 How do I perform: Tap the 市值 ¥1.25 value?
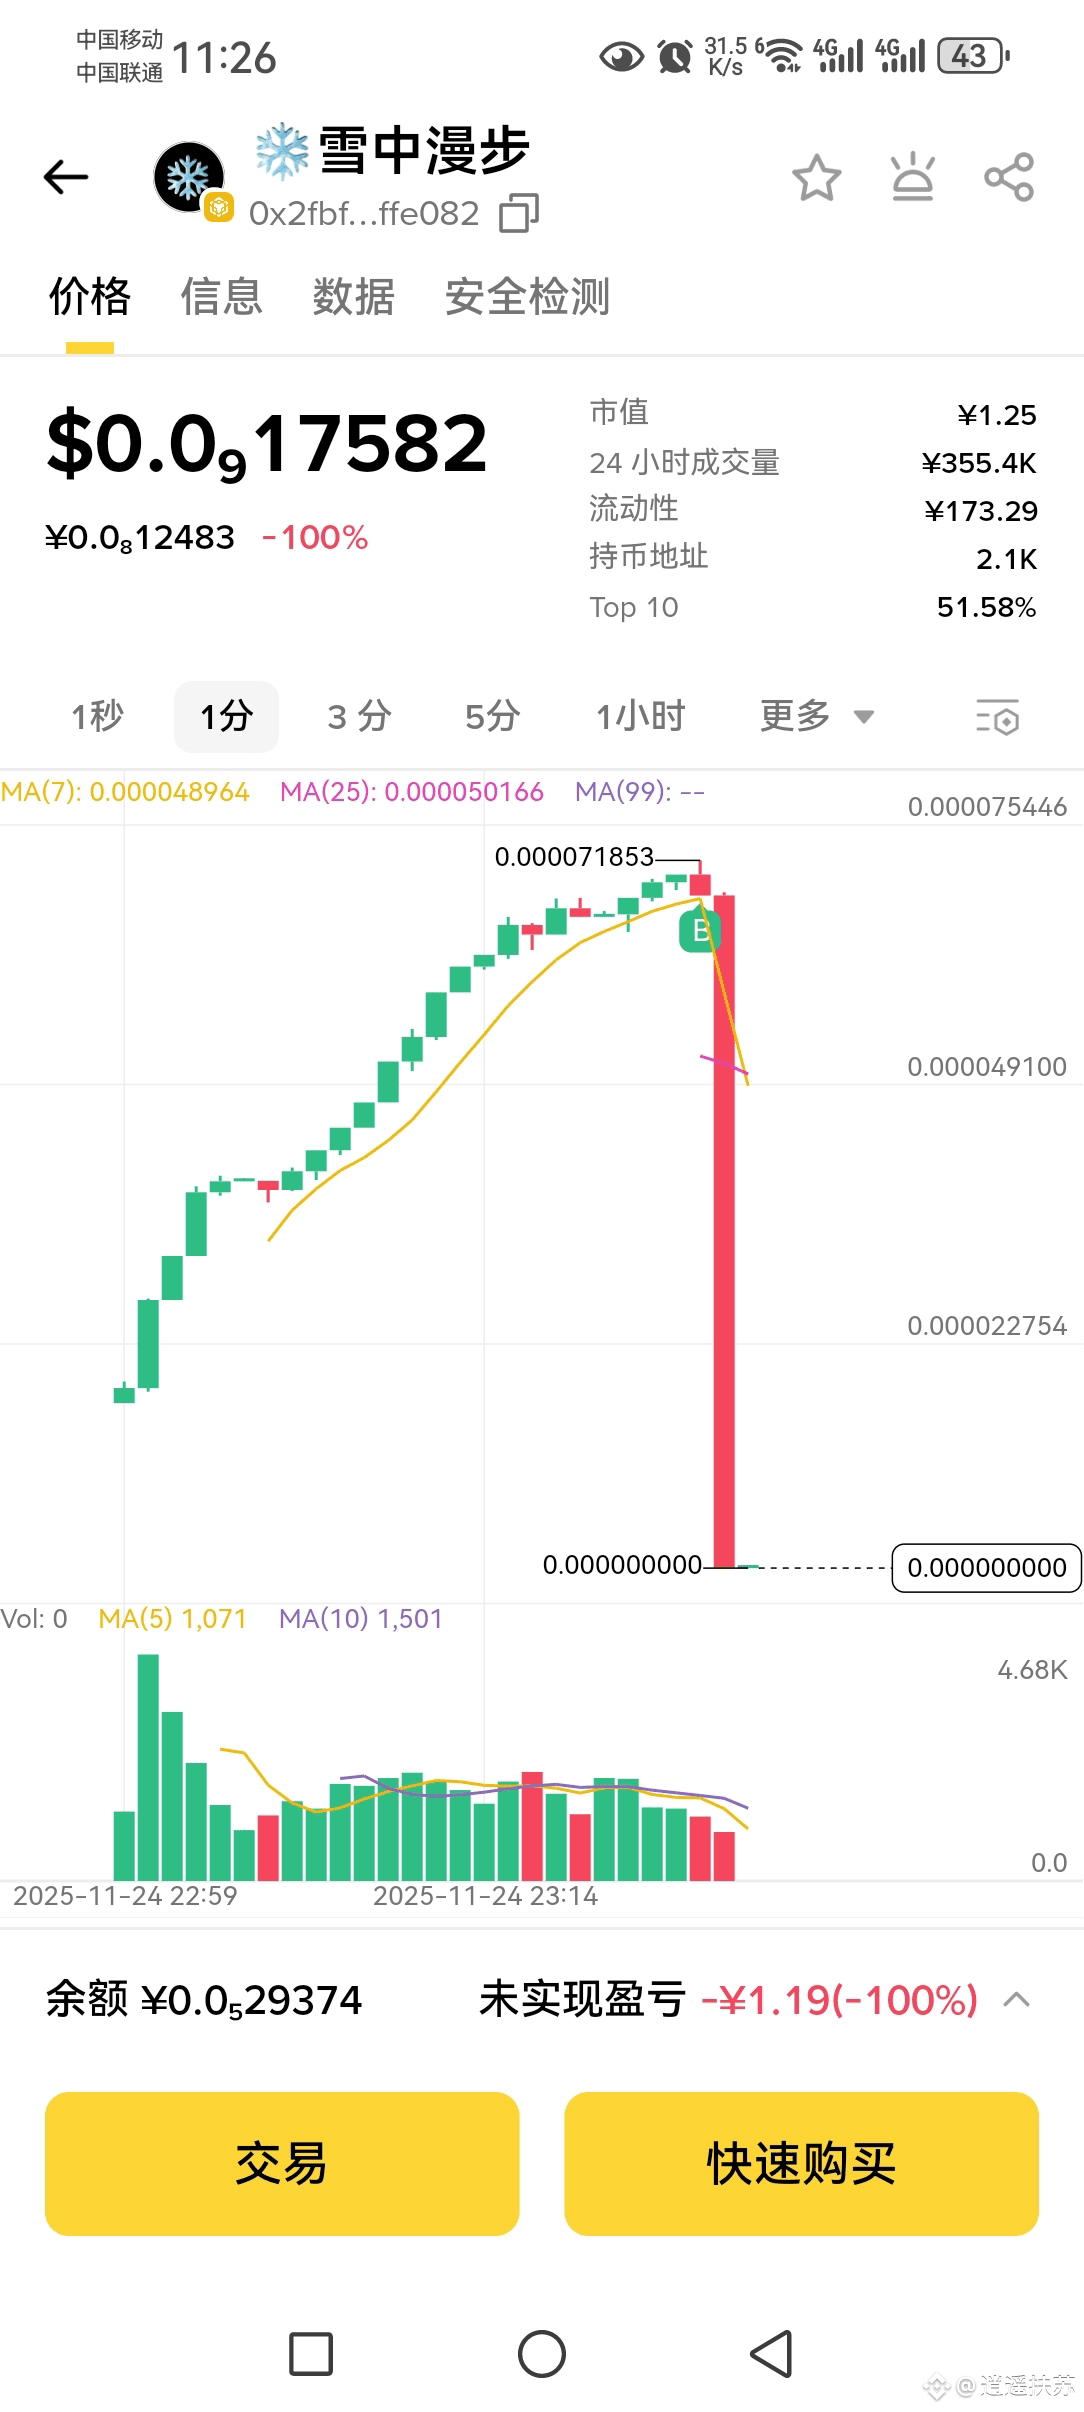pyautogui.click(x=997, y=415)
